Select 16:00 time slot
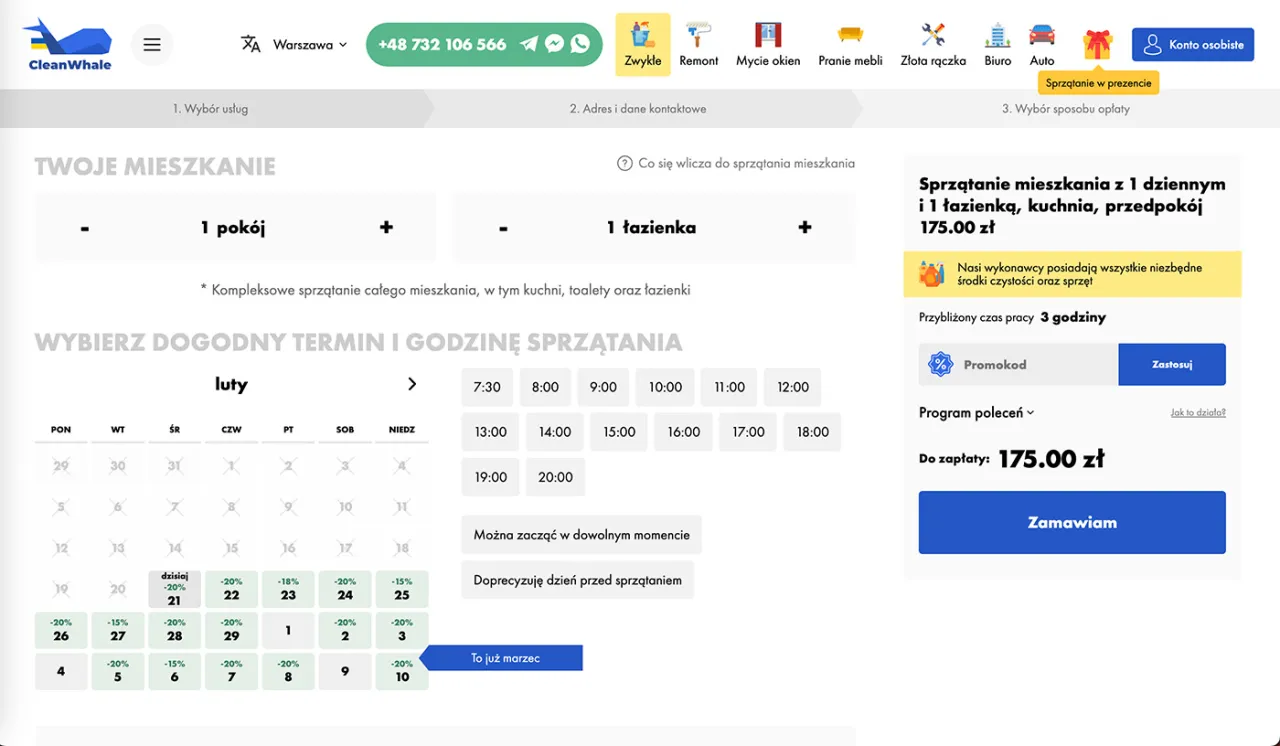1280x746 pixels. click(684, 432)
